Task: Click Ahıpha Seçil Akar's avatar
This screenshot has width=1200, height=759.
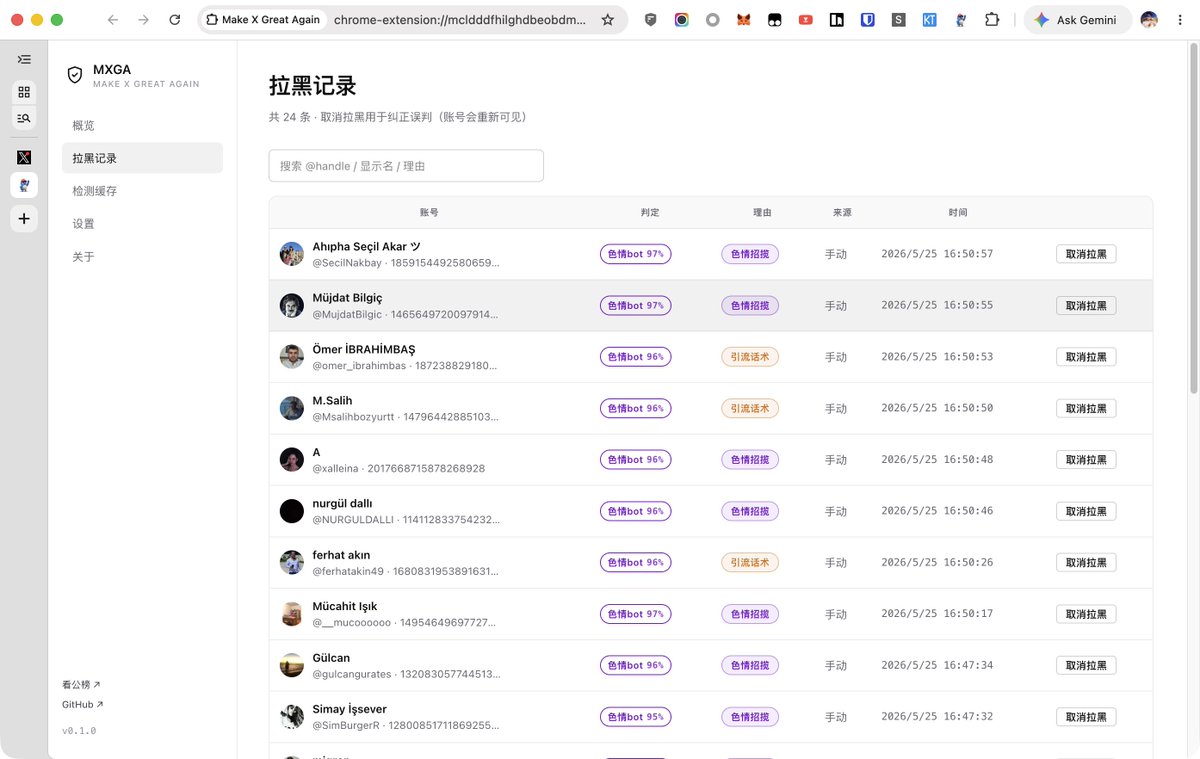Action: point(292,254)
